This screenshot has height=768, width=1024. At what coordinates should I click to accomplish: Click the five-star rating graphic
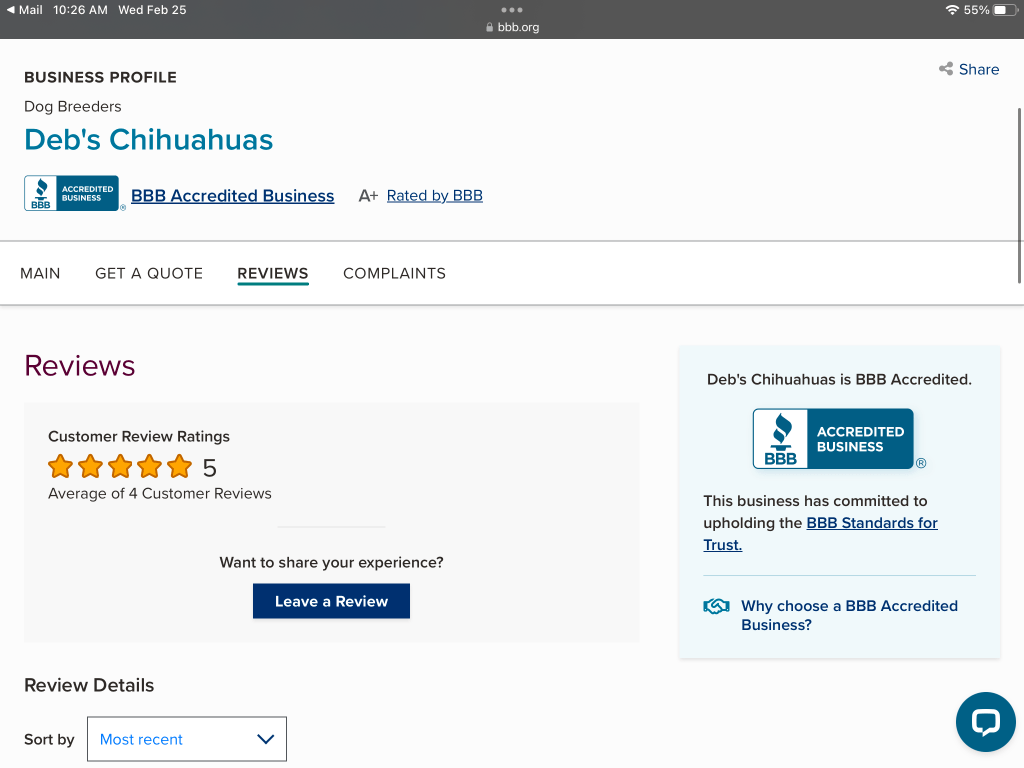click(120, 467)
